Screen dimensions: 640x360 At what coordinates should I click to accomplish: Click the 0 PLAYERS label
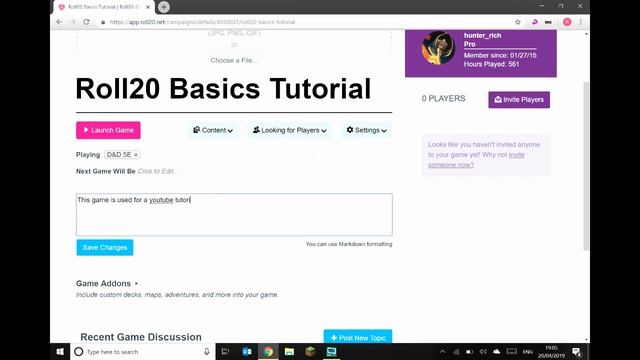point(443,99)
